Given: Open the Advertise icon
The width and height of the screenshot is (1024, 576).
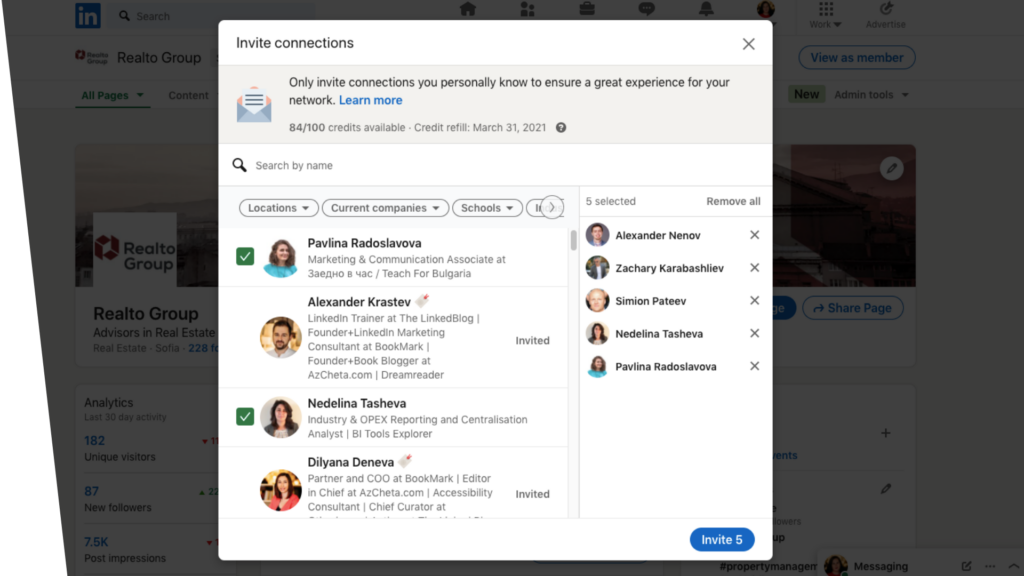Looking at the screenshot, I should (x=886, y=9).
